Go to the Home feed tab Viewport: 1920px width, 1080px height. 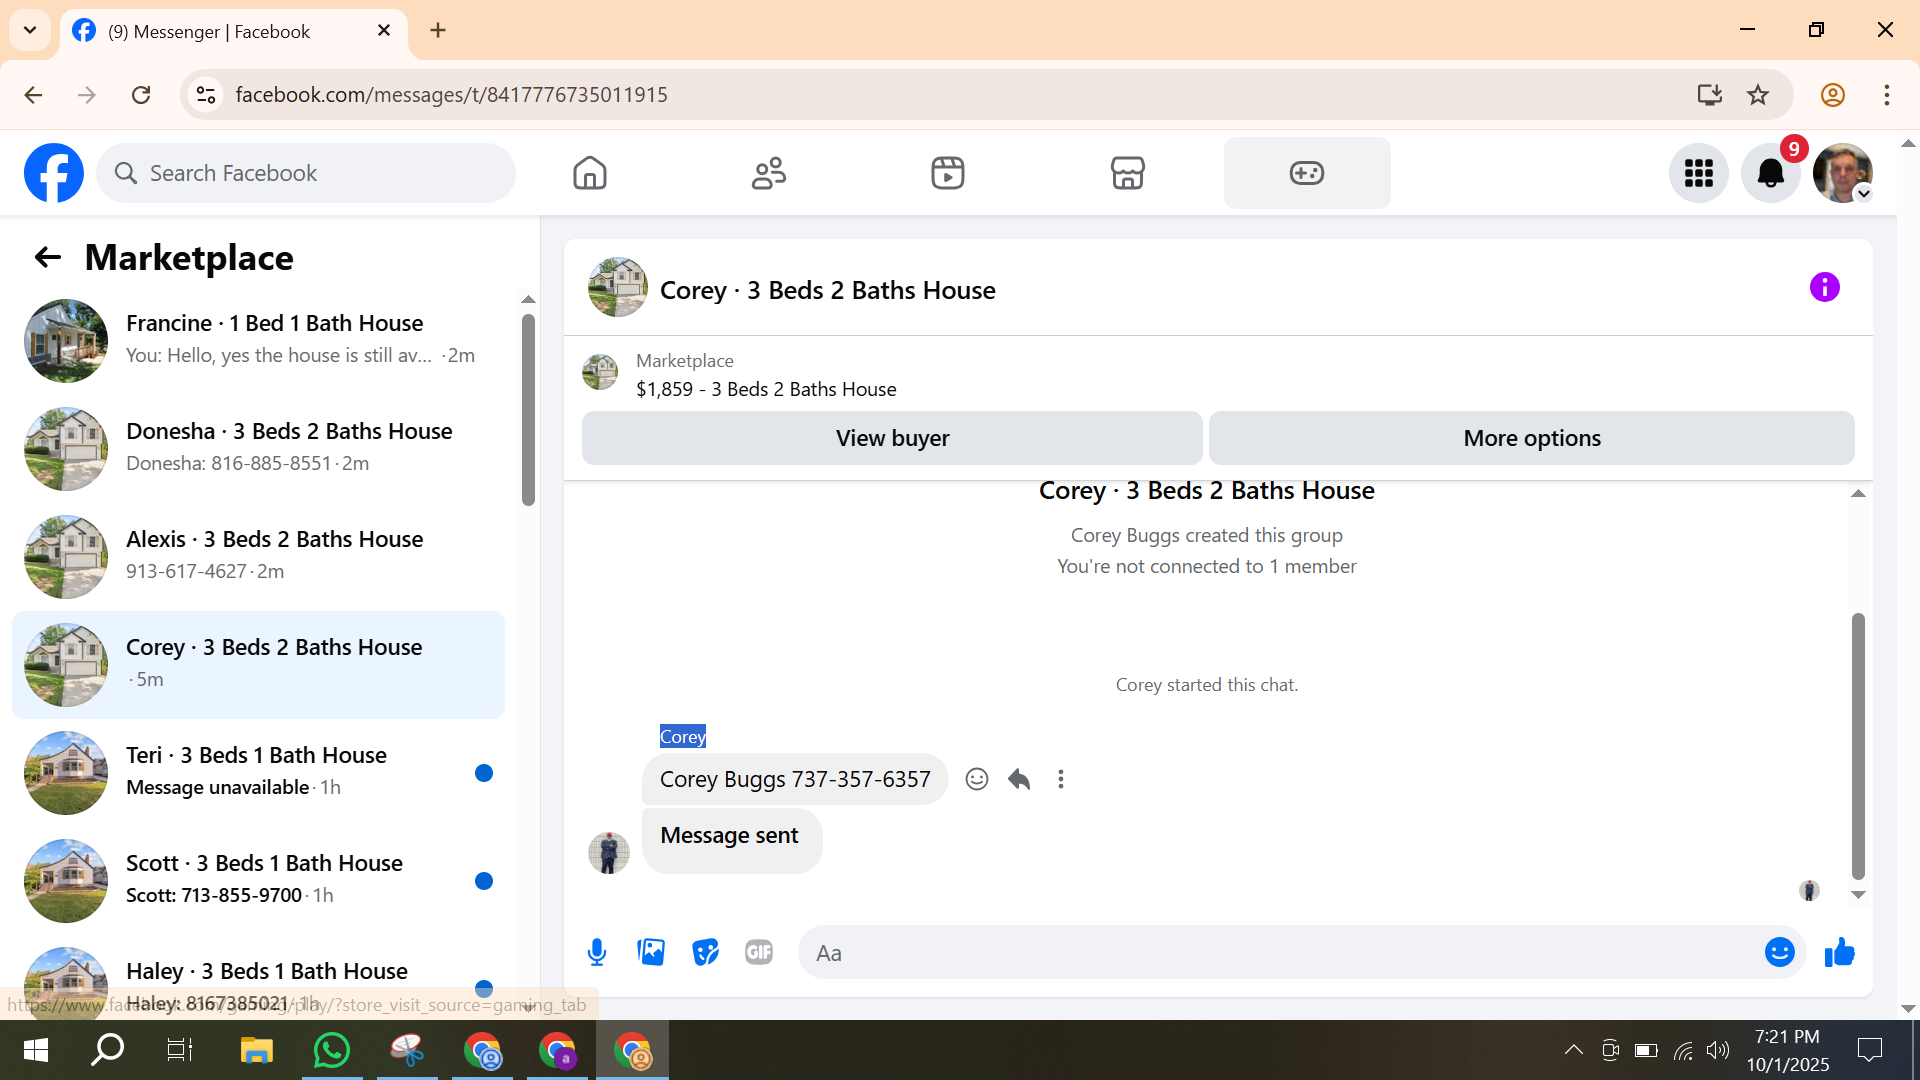click(x=590, y=173)
